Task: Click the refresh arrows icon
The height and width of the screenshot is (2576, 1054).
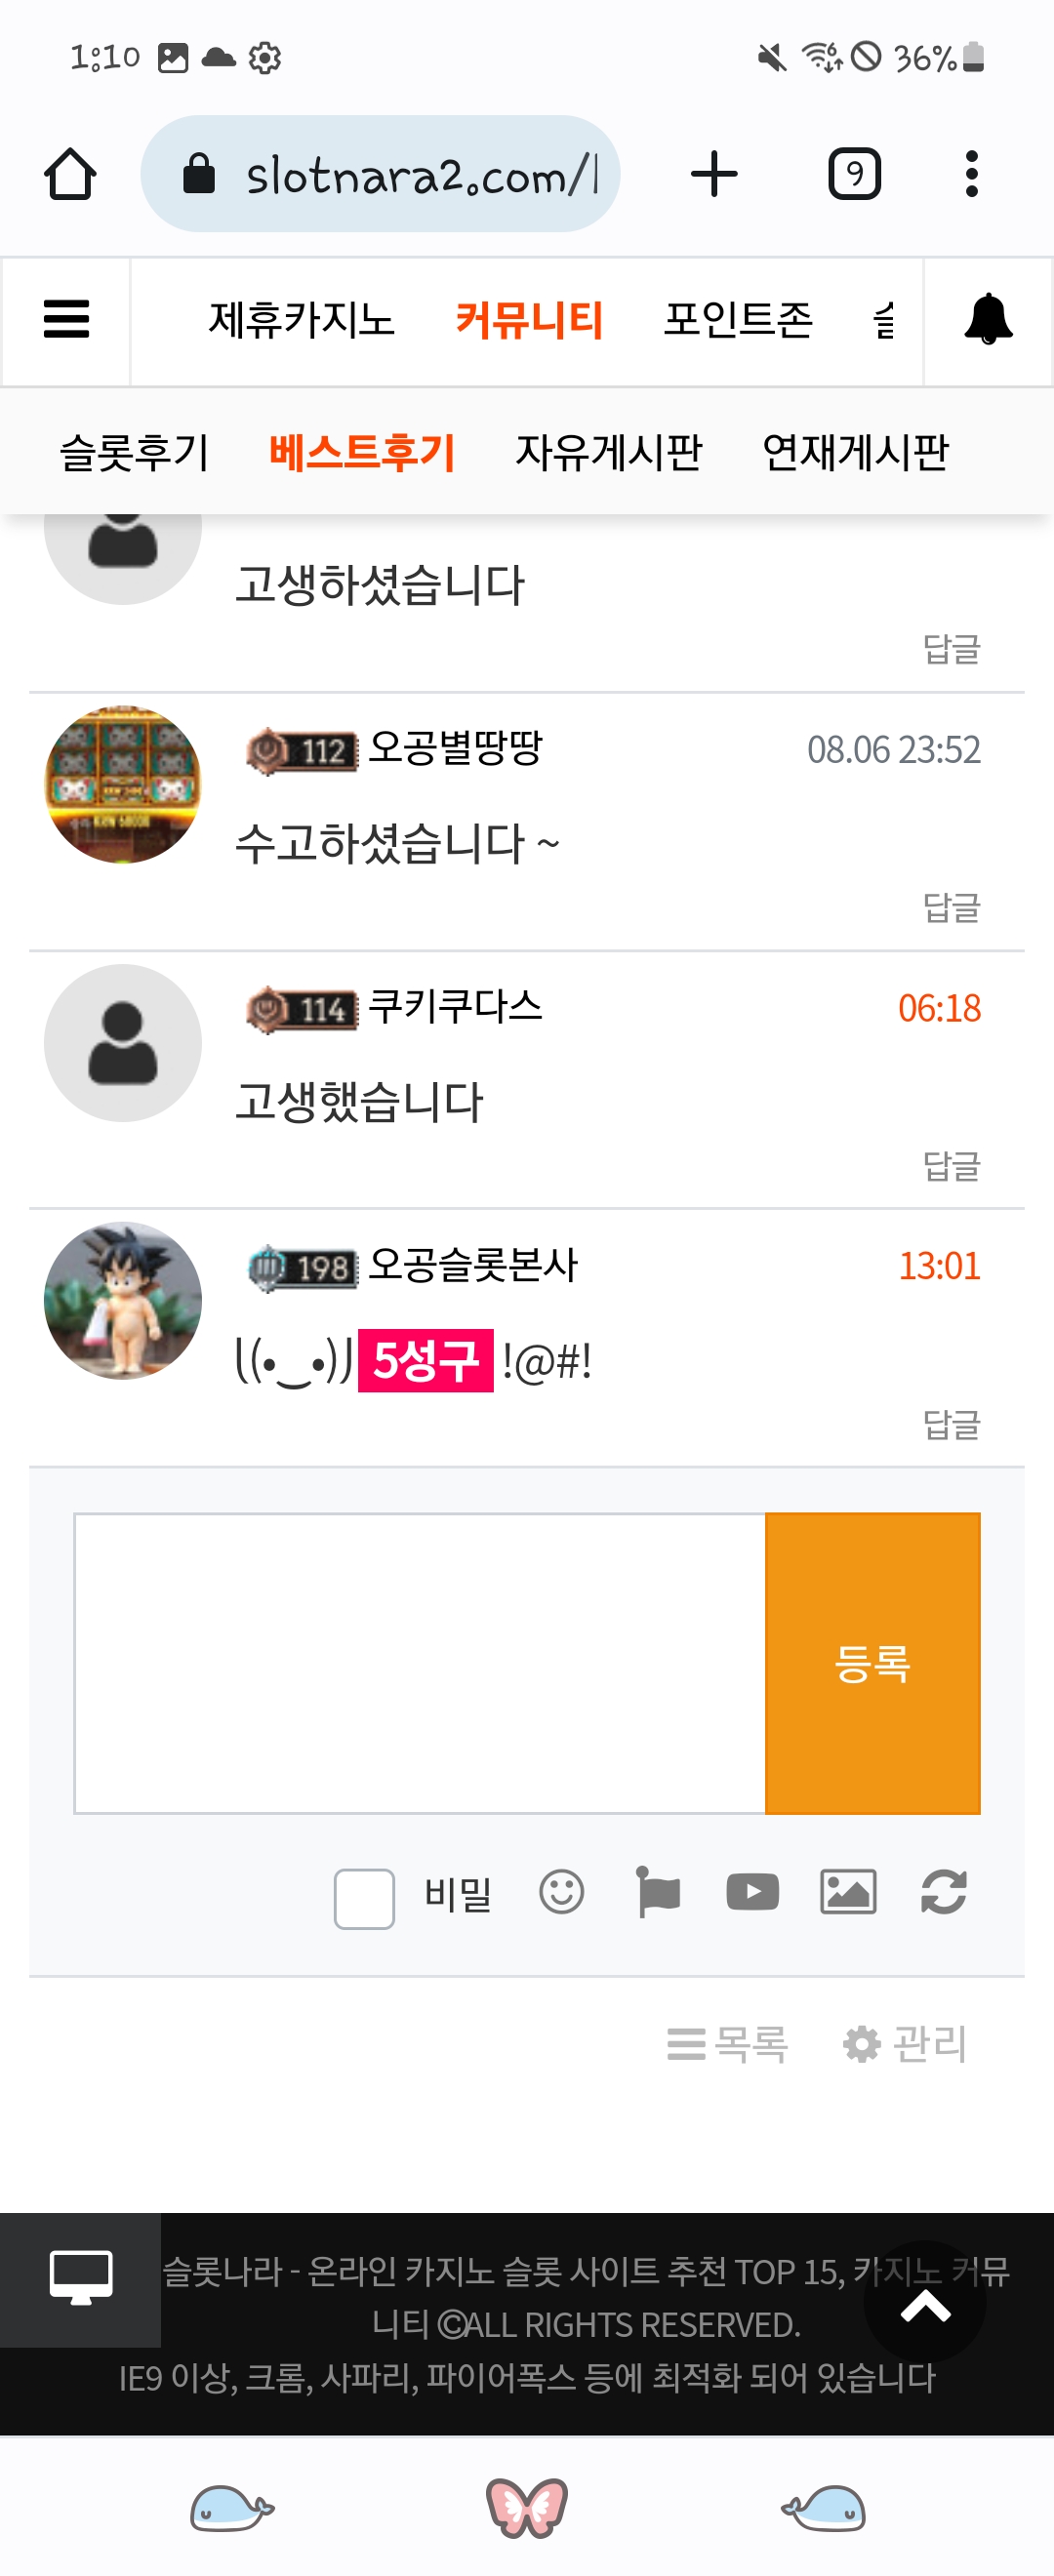Action: [x=943, y=1892]
